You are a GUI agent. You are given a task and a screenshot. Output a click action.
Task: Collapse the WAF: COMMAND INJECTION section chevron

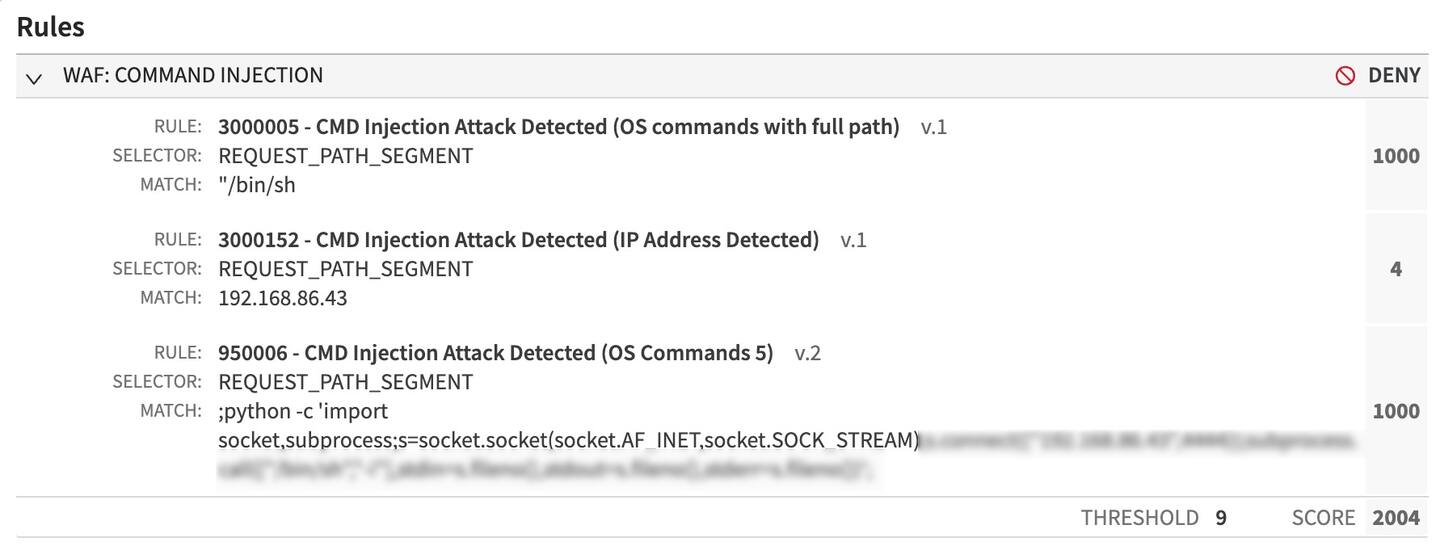[x=34, y=77]
